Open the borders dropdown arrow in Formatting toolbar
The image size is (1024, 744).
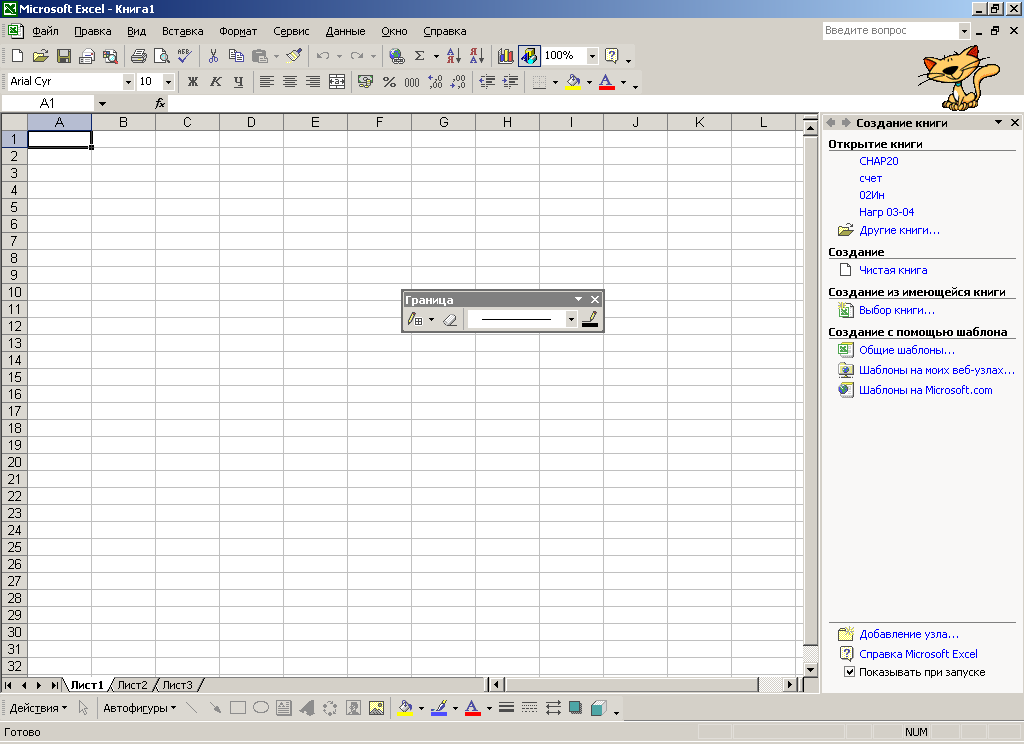(x=555, y=82)
